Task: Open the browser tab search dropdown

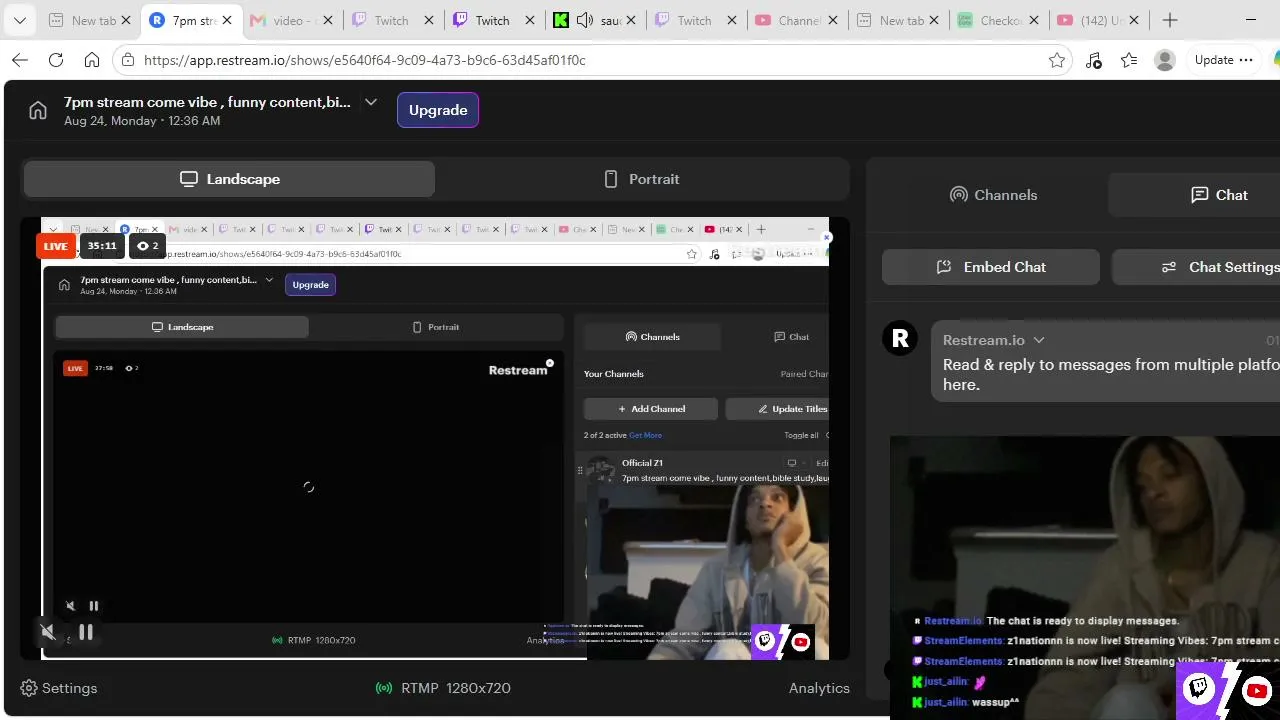Action: pos(19,20)
